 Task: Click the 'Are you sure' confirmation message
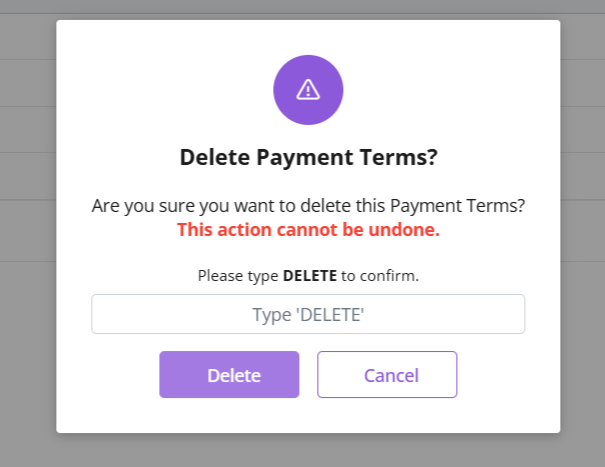308,207
